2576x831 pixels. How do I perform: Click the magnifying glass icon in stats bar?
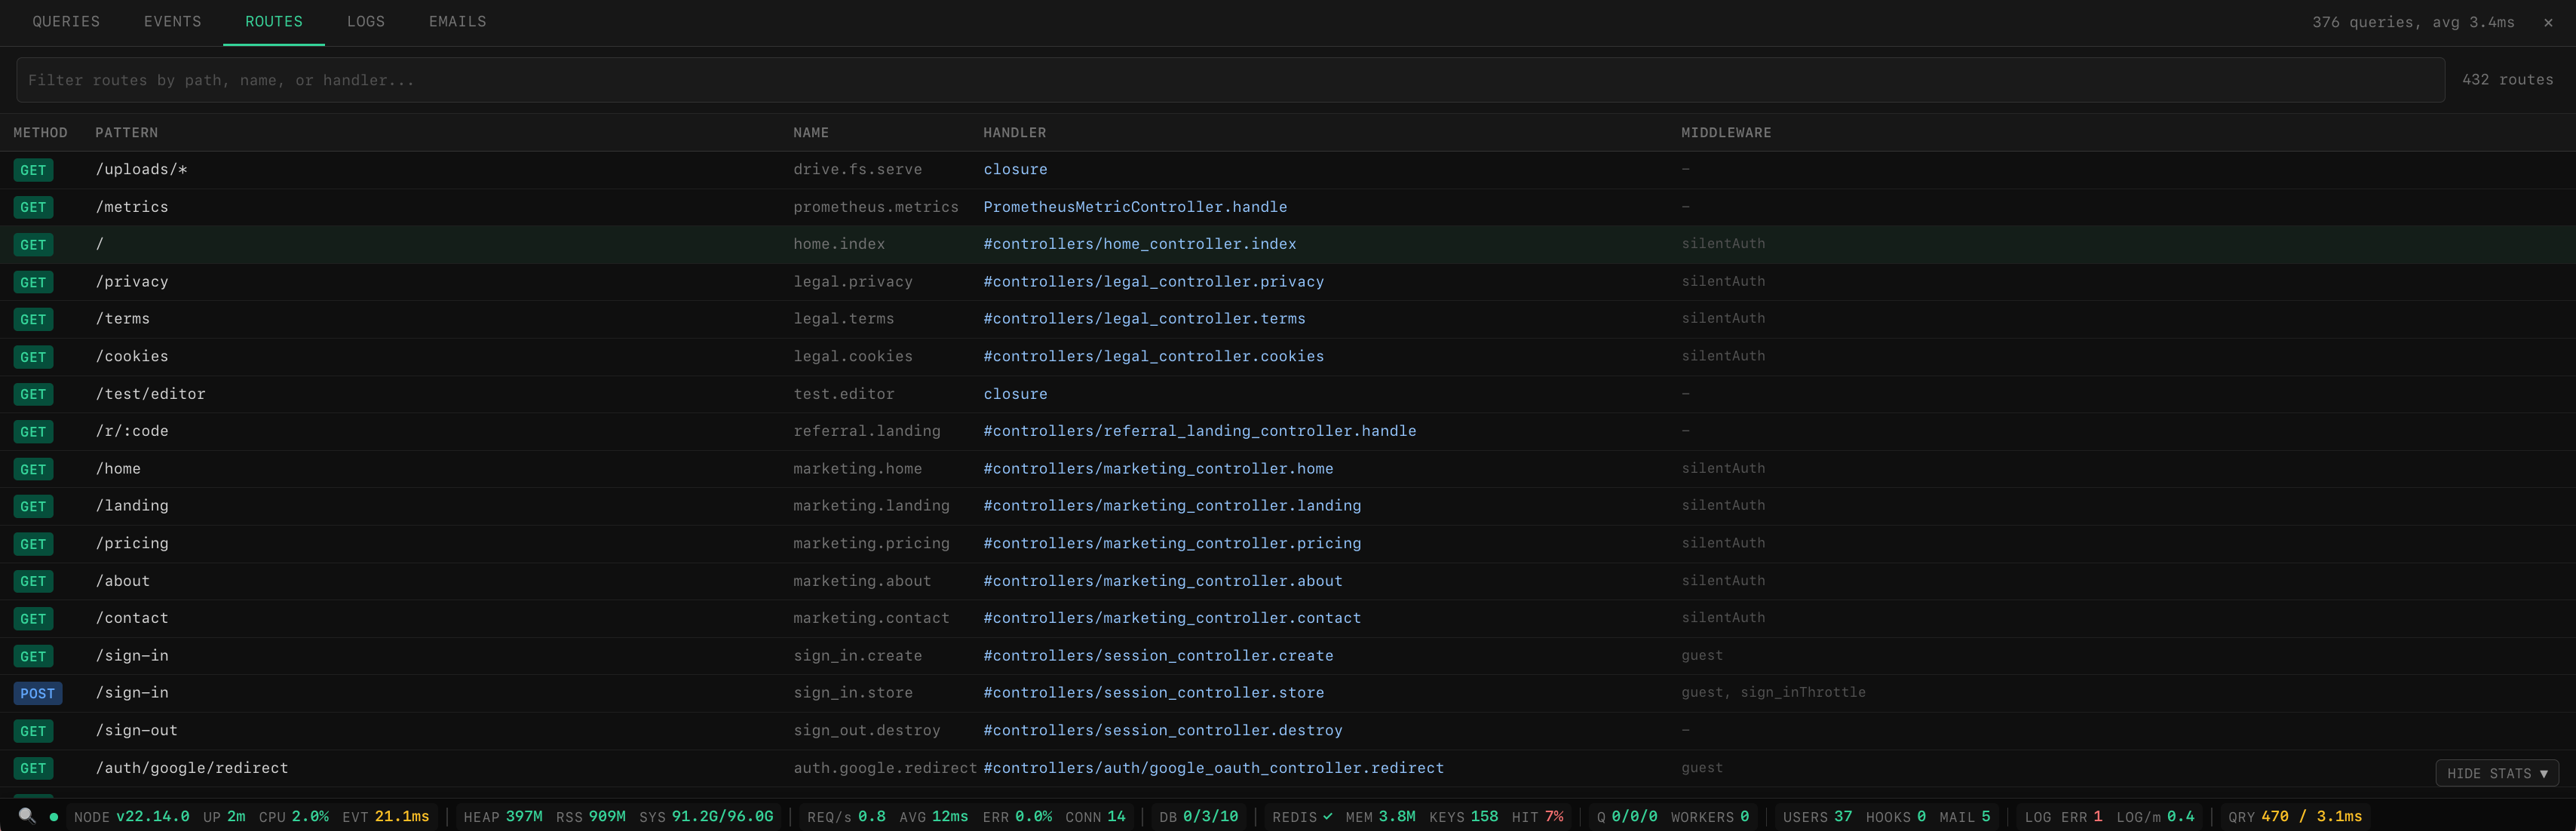[27, 816]
